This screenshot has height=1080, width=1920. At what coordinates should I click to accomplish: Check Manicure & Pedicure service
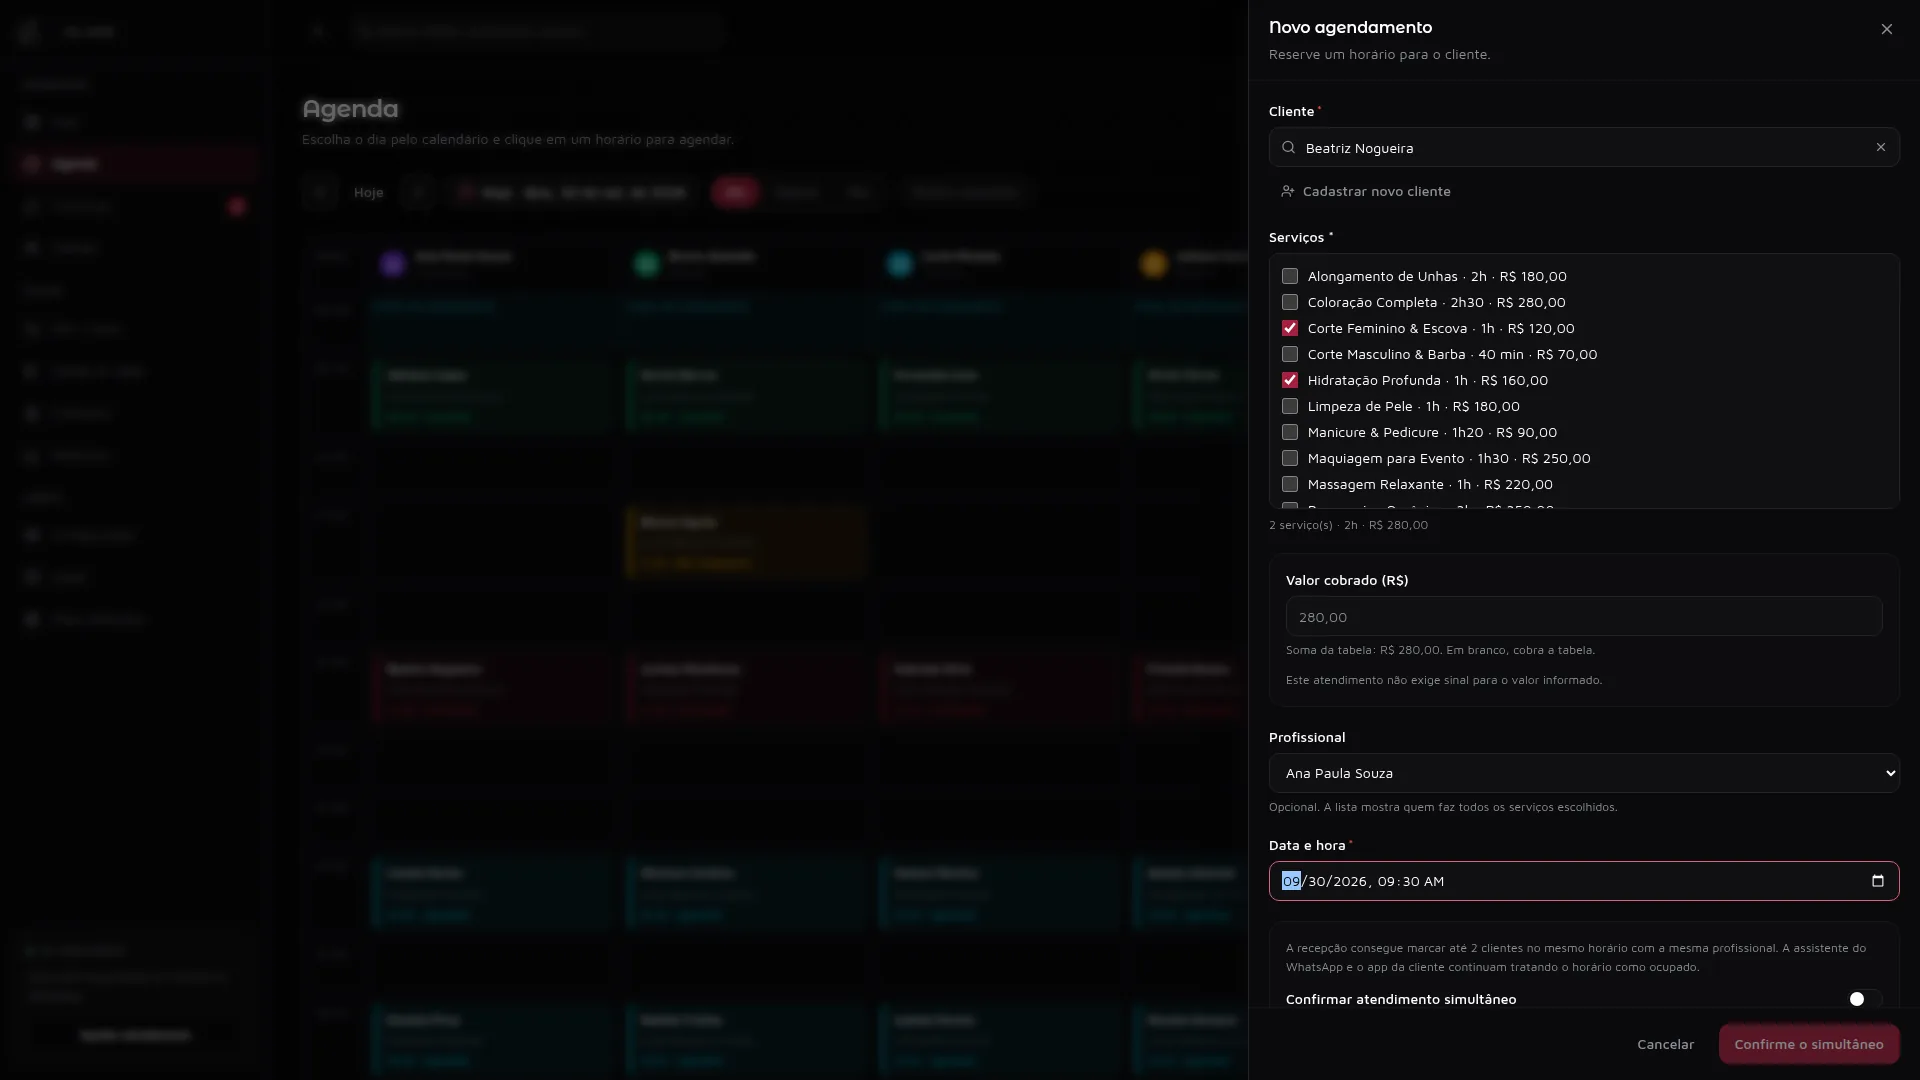pyautogui.click(x=1290, y=432)
